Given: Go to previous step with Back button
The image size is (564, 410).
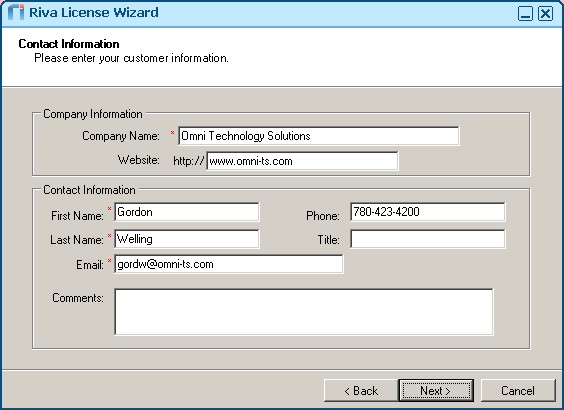Looking at the screenshot, I should (361, 391).
